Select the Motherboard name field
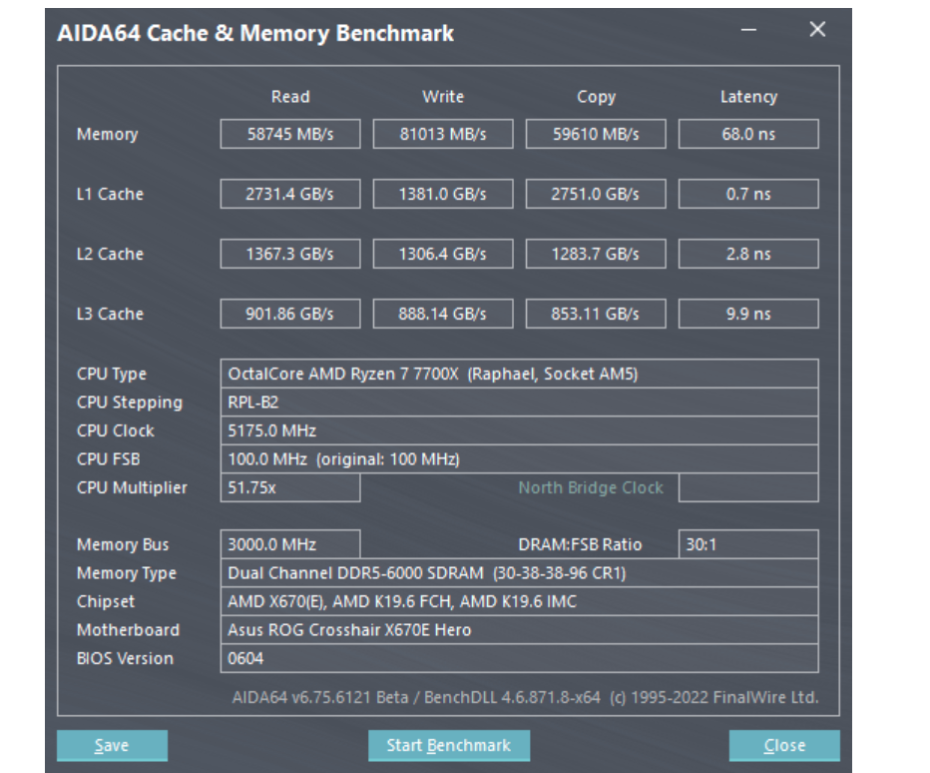This screenshot has width=930, height=773. click(519, 630)
